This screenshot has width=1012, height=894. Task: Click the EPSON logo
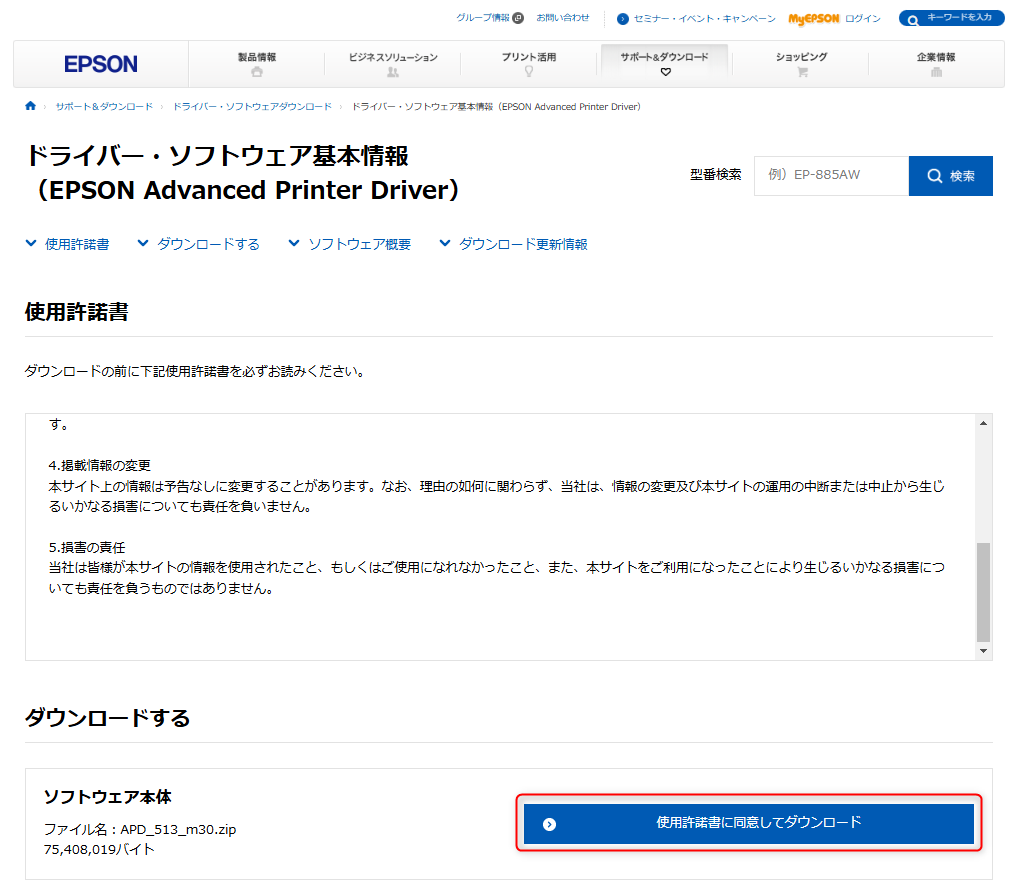pyautogui.click(x=101, y=64)
